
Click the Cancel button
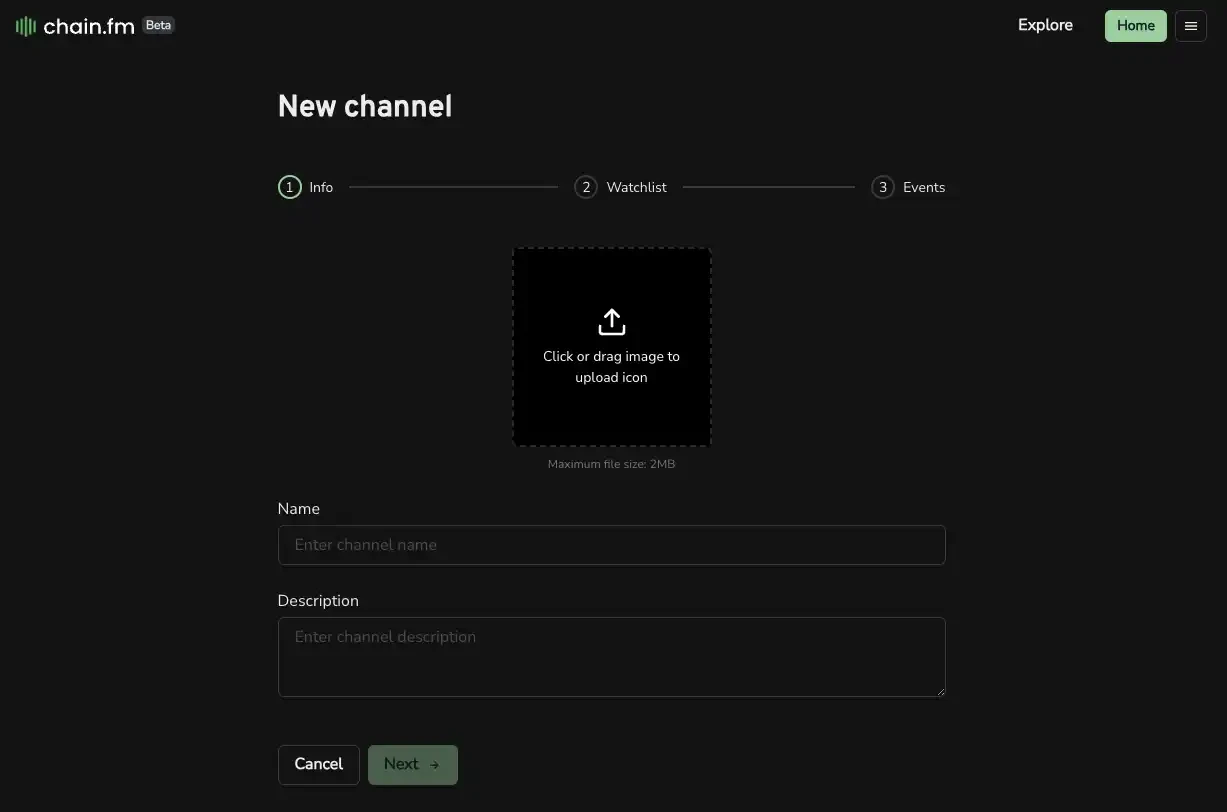point(318,764)
